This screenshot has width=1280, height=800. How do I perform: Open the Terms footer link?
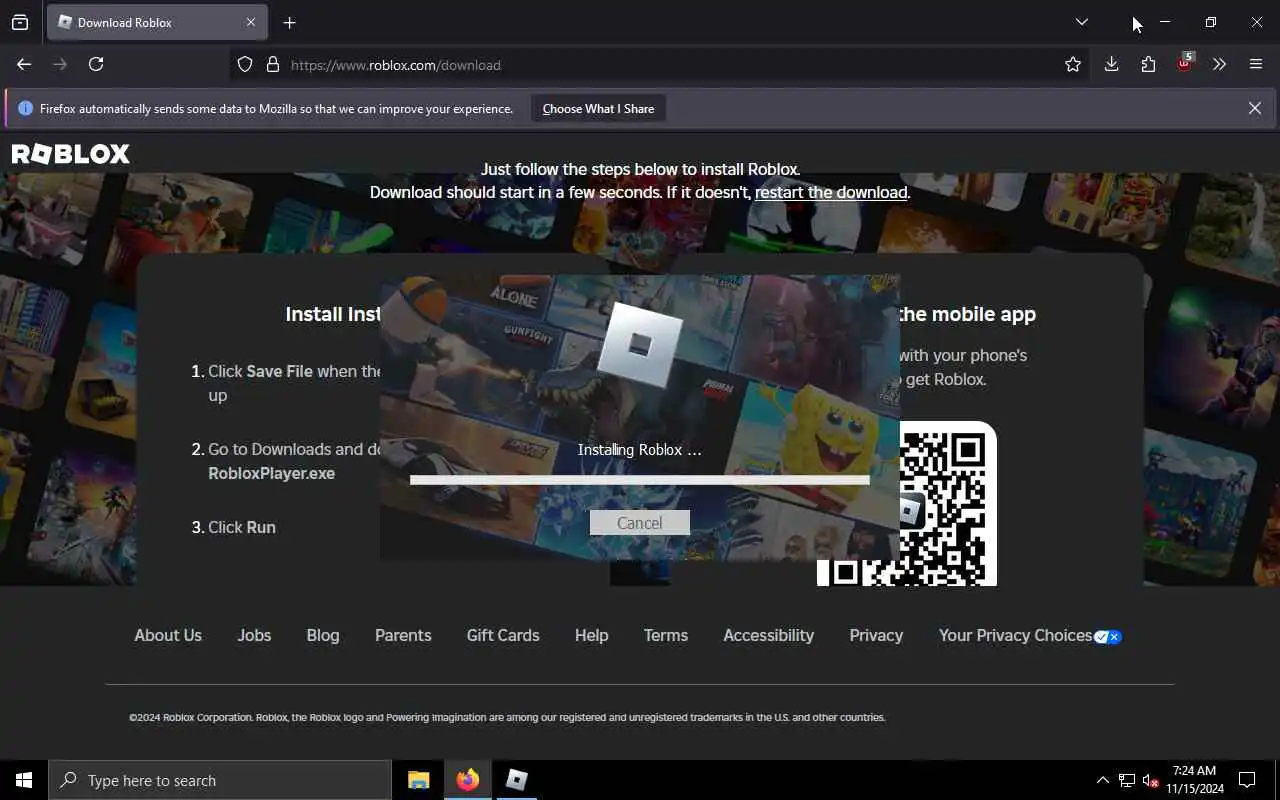click(666, 635)
